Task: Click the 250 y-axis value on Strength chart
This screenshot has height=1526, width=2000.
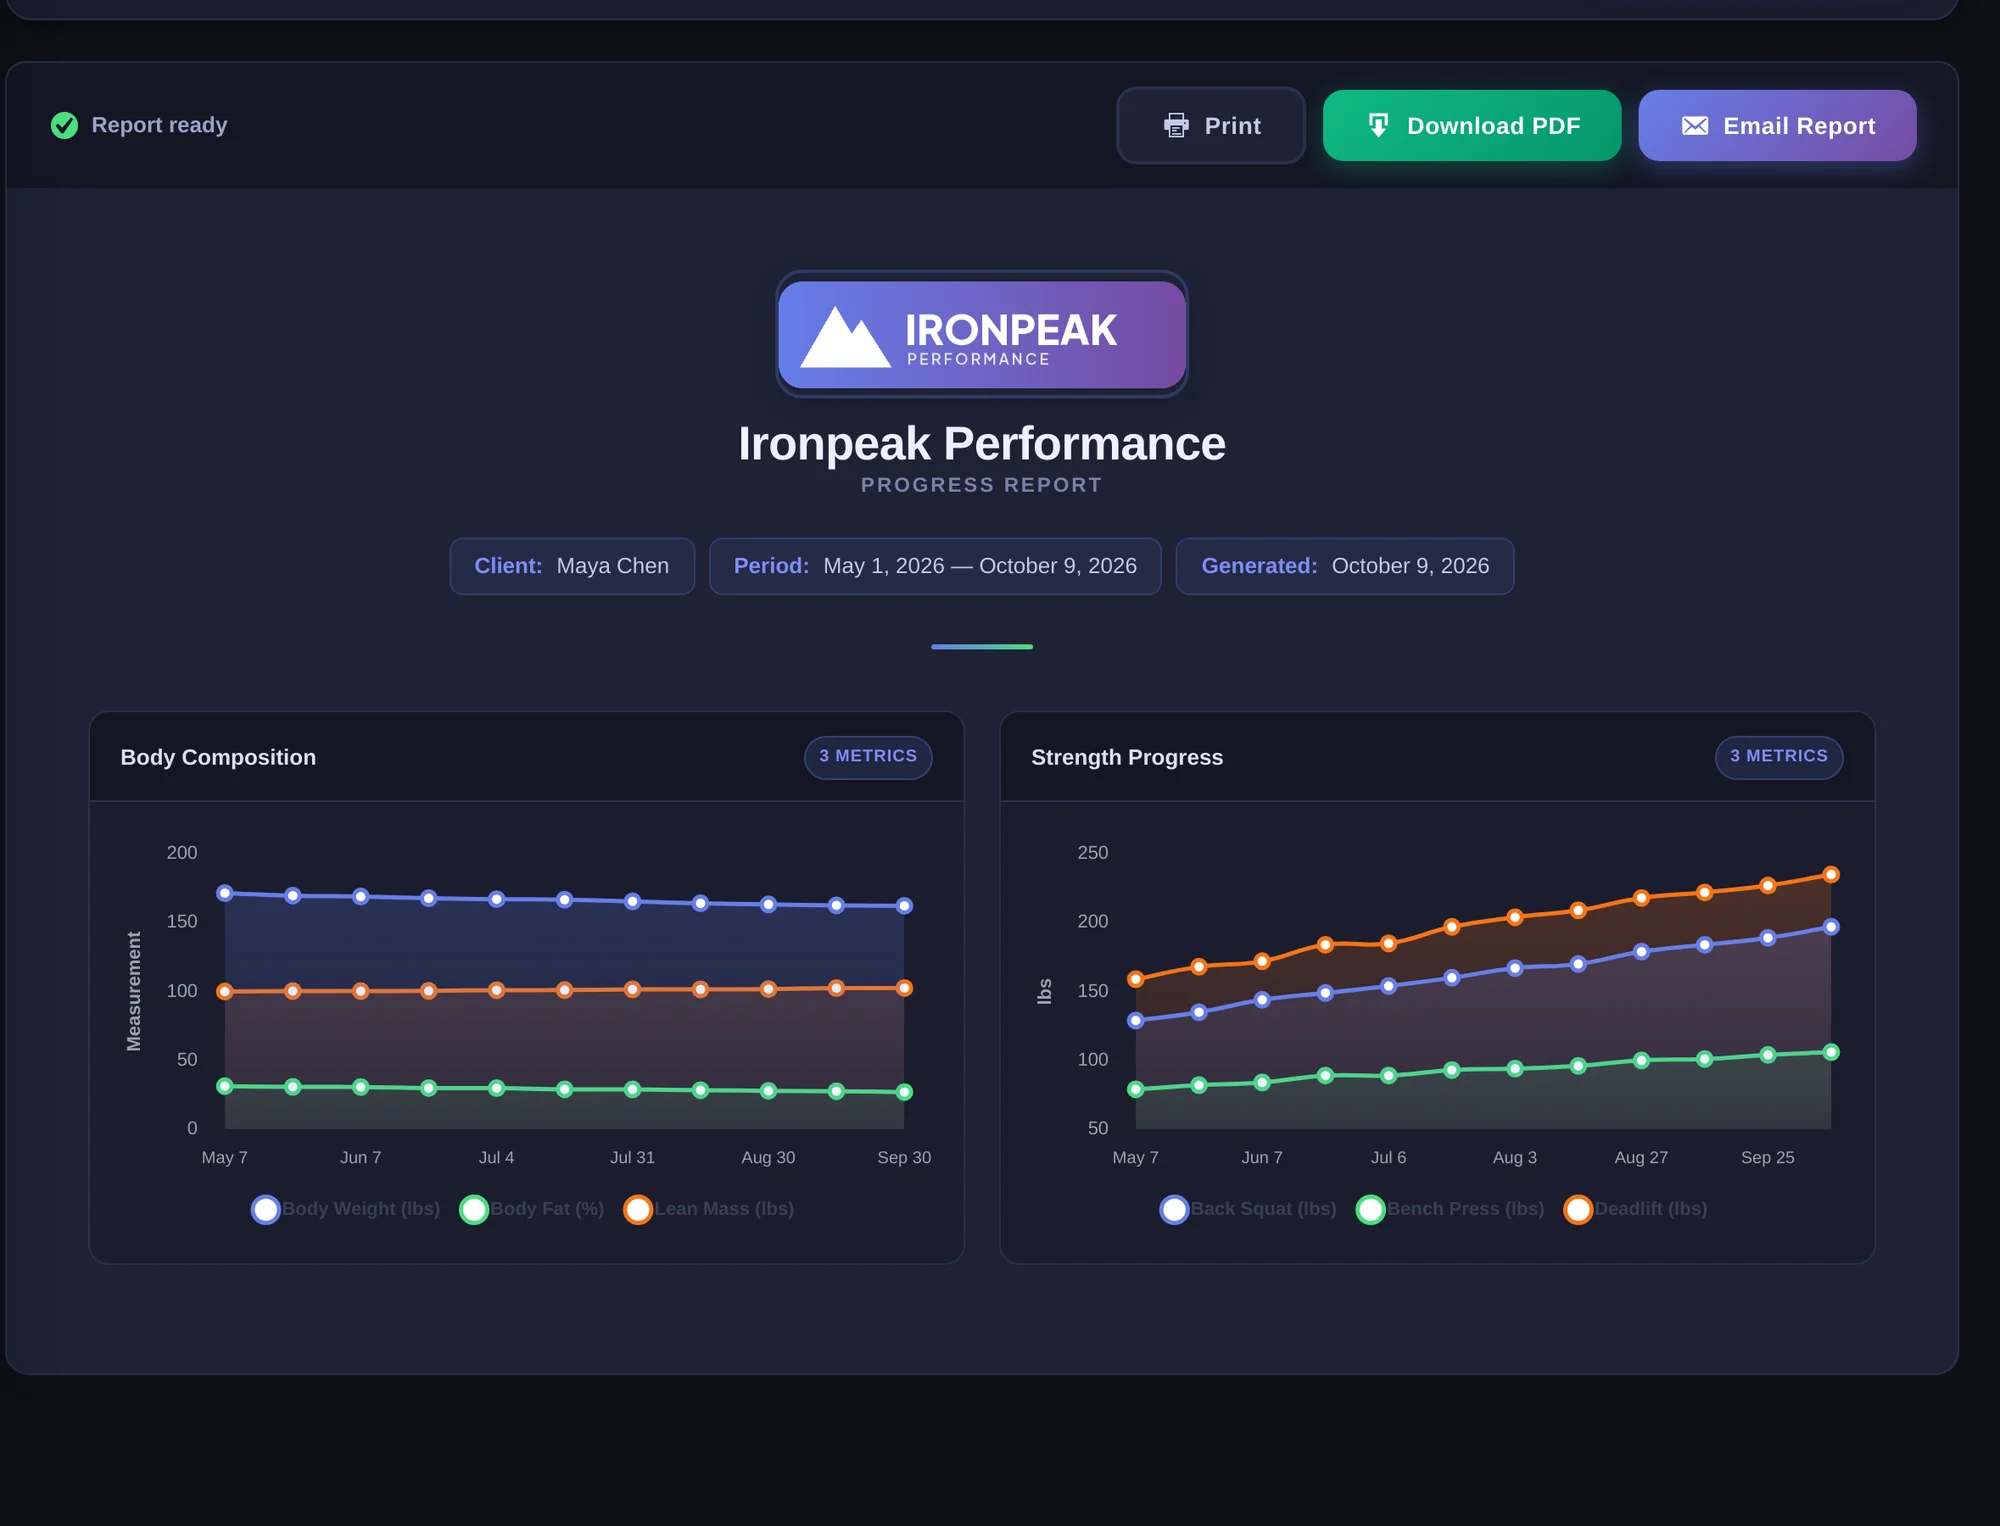Action: click(x=1092, y=853)
